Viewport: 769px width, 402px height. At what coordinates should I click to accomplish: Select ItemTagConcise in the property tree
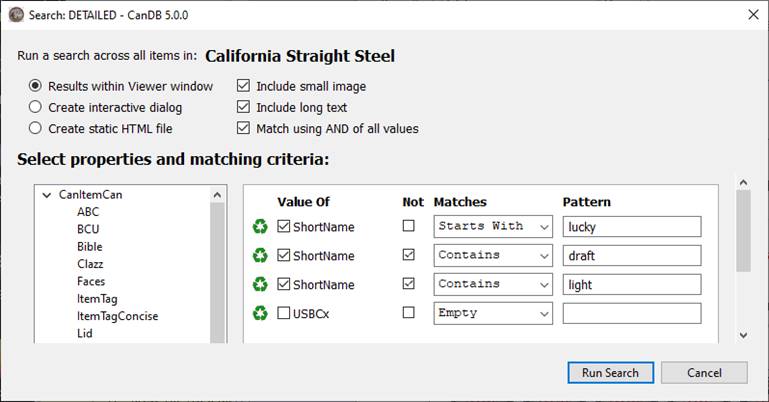coord(117,316)
